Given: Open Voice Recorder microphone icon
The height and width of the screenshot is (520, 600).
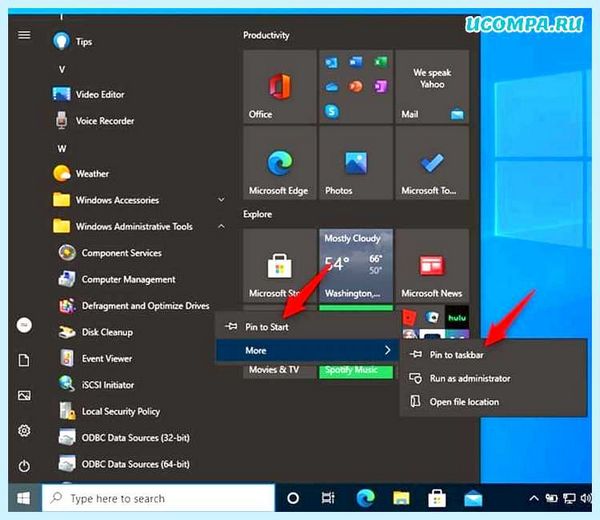Looking at the screenshot, I should click(x=61, y=121).
